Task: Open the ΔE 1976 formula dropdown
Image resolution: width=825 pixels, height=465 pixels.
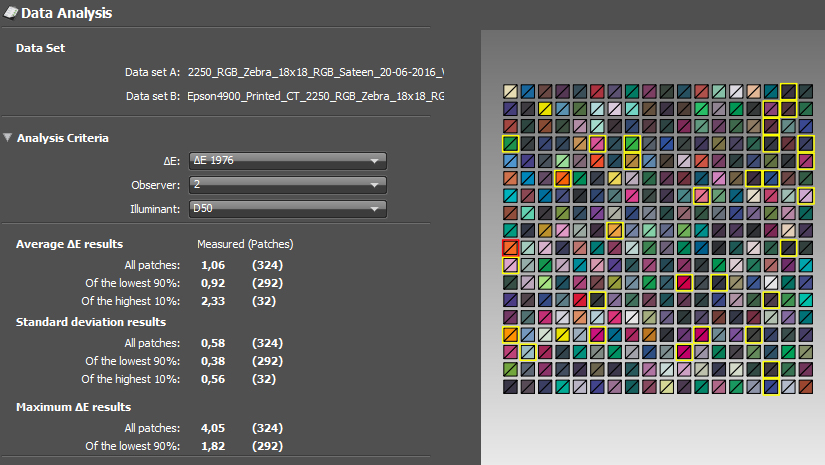Action: [x=288, y=160]
